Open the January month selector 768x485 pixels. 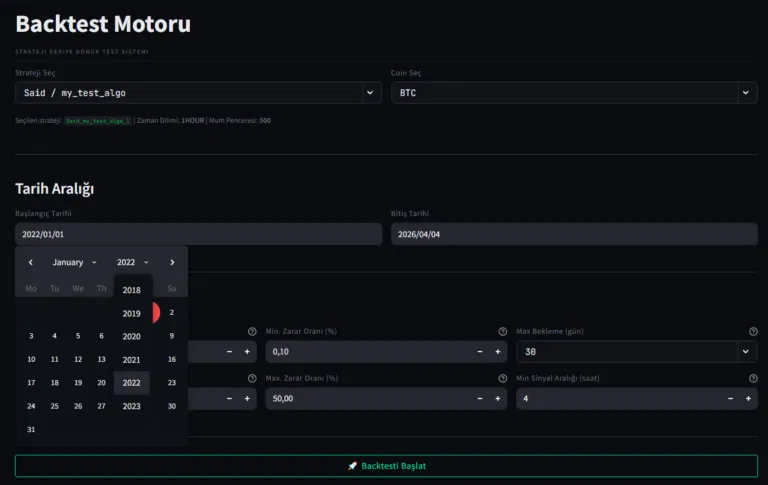click(75, 262)
